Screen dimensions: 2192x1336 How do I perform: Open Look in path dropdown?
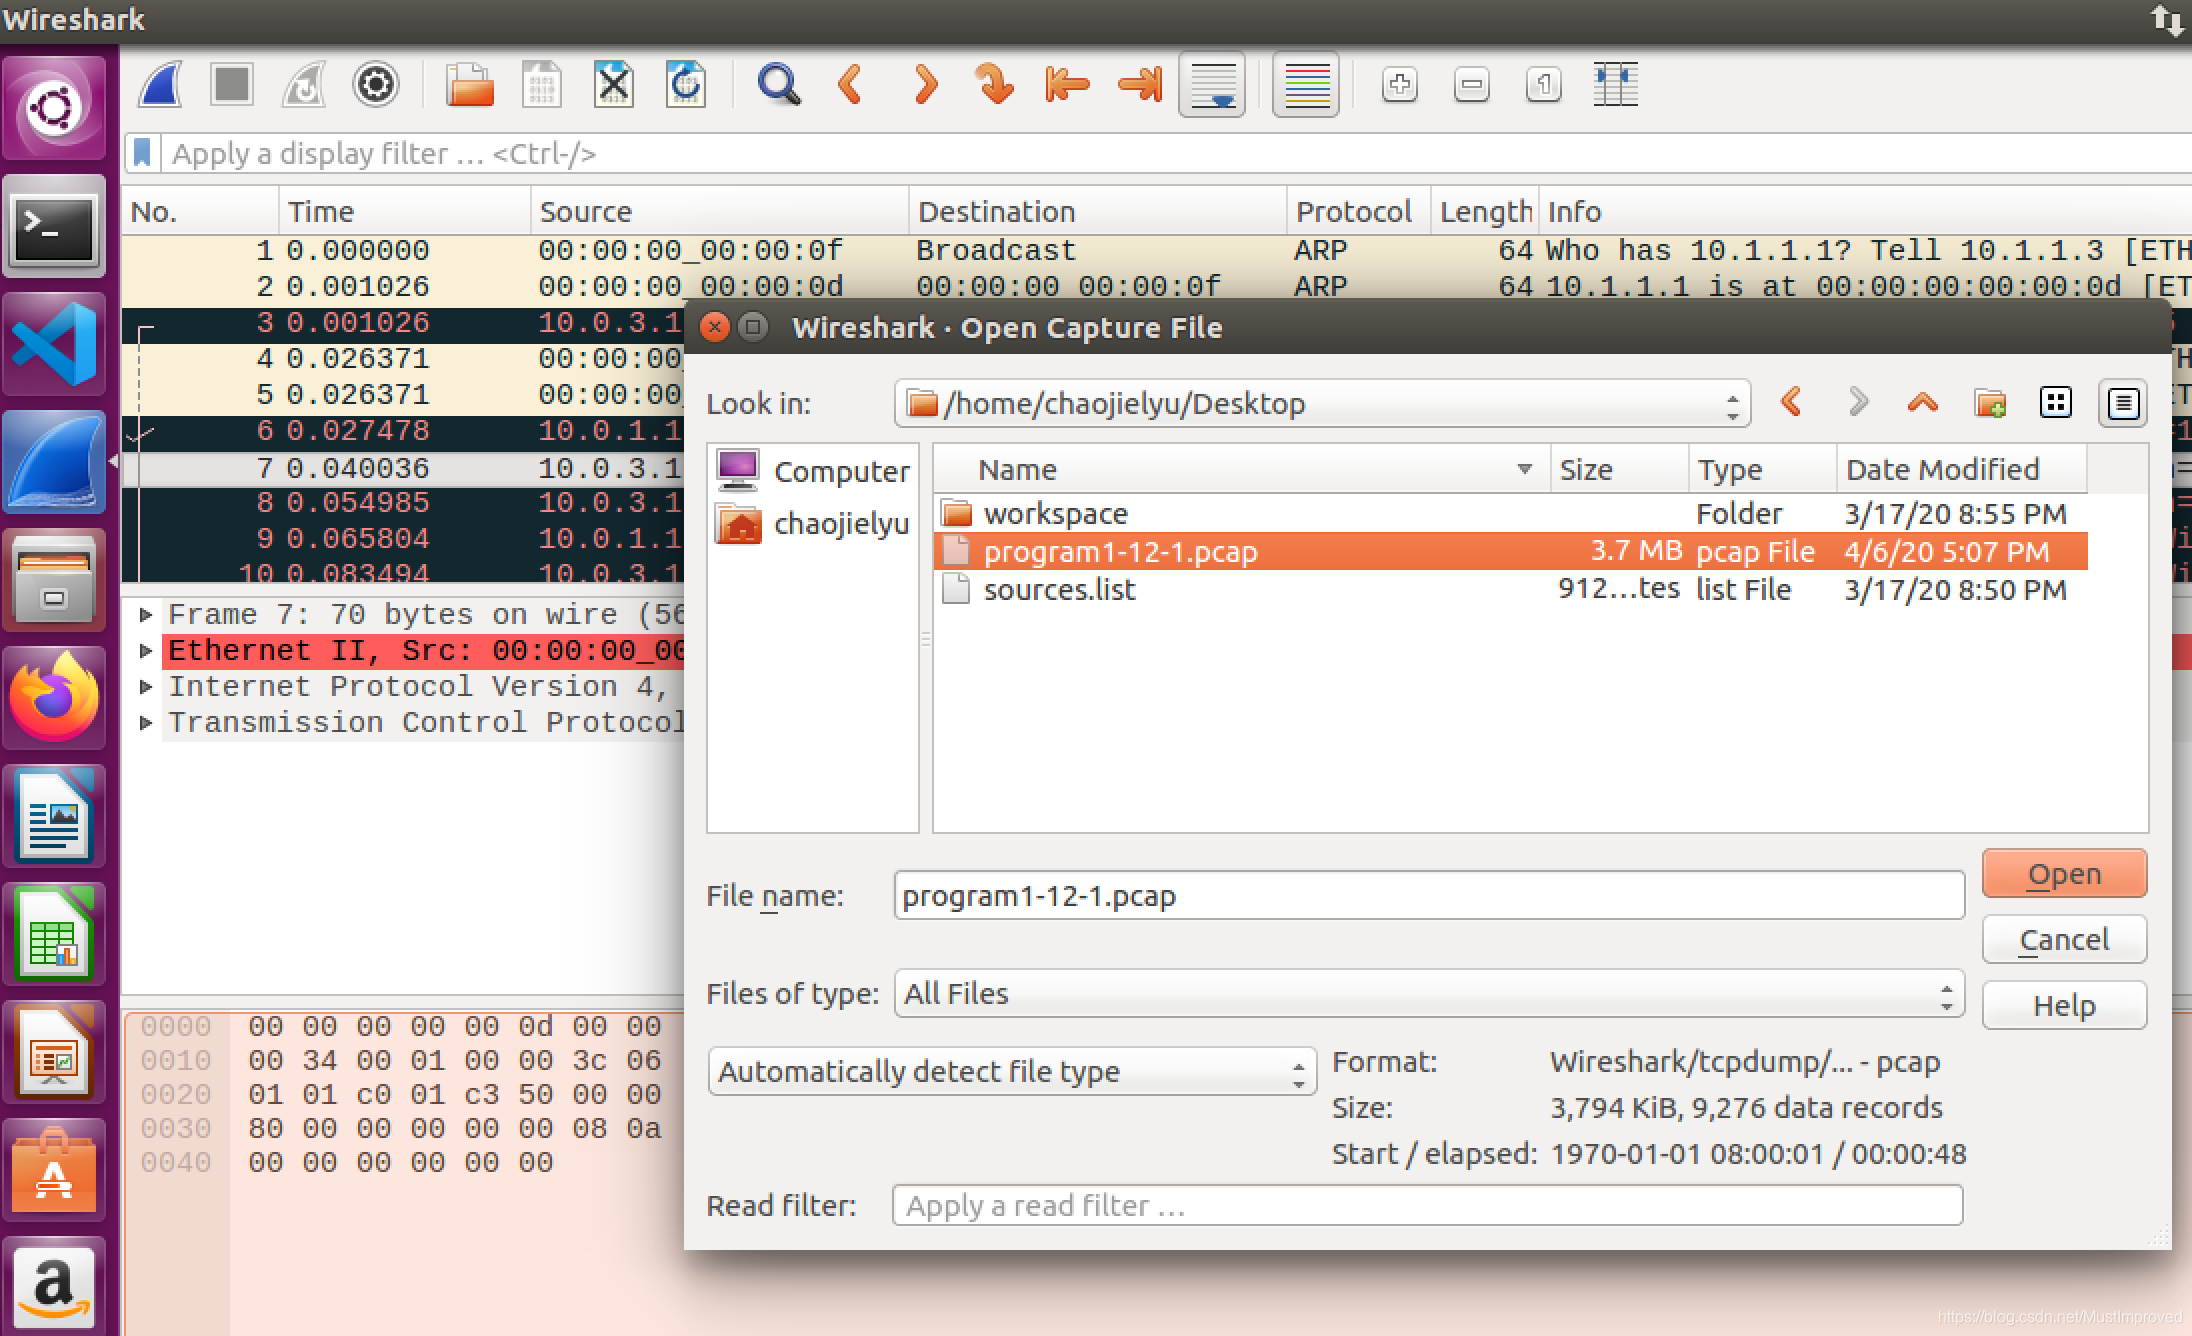[x=1322, y=403]
